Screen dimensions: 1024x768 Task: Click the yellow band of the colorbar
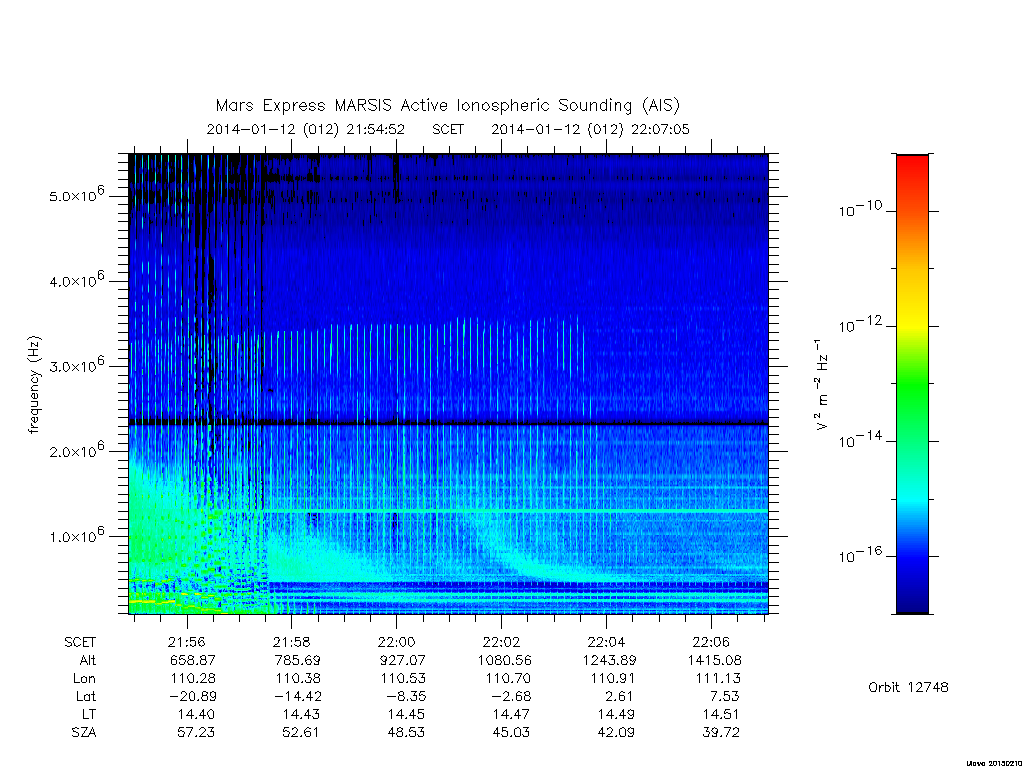(912, 320)
